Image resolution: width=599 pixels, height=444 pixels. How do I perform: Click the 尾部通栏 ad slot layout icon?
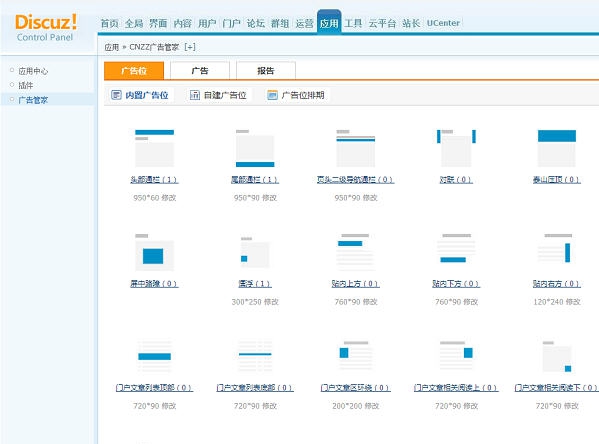(x=255, y=148)
